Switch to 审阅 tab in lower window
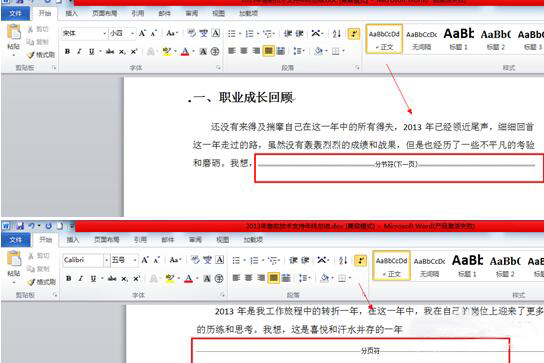544x363 pixels. pyautogui.click(x=195, y=239)
